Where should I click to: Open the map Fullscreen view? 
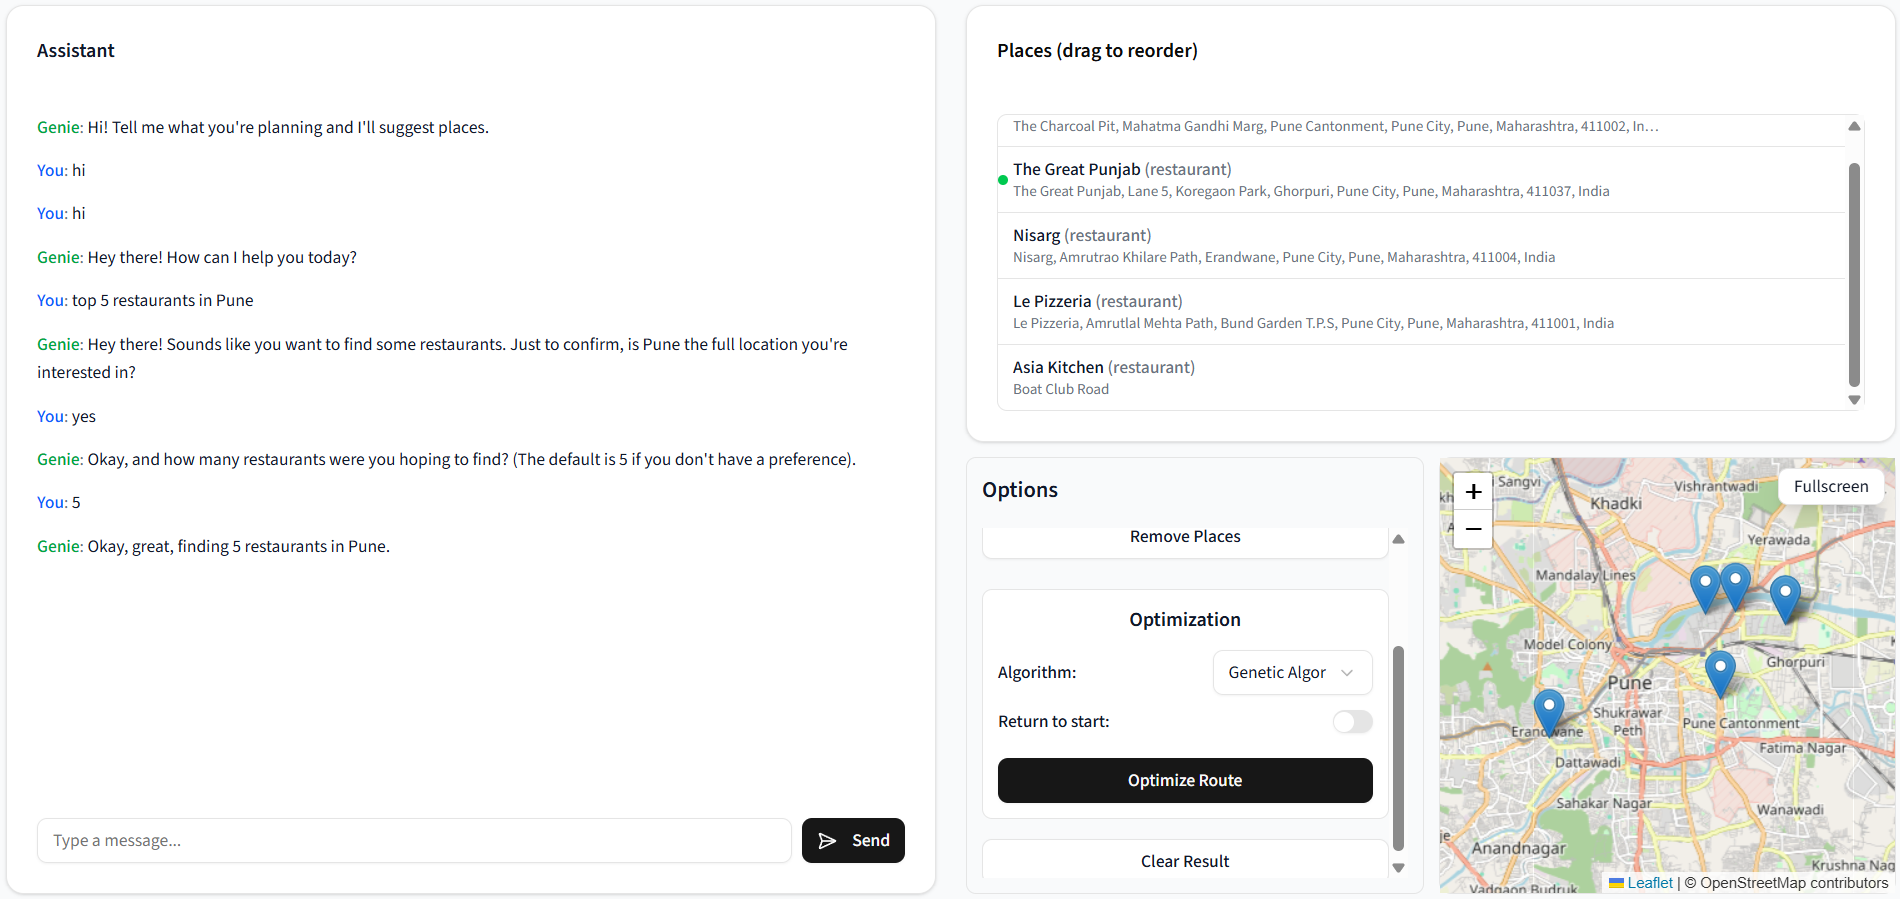point(1830,487)
